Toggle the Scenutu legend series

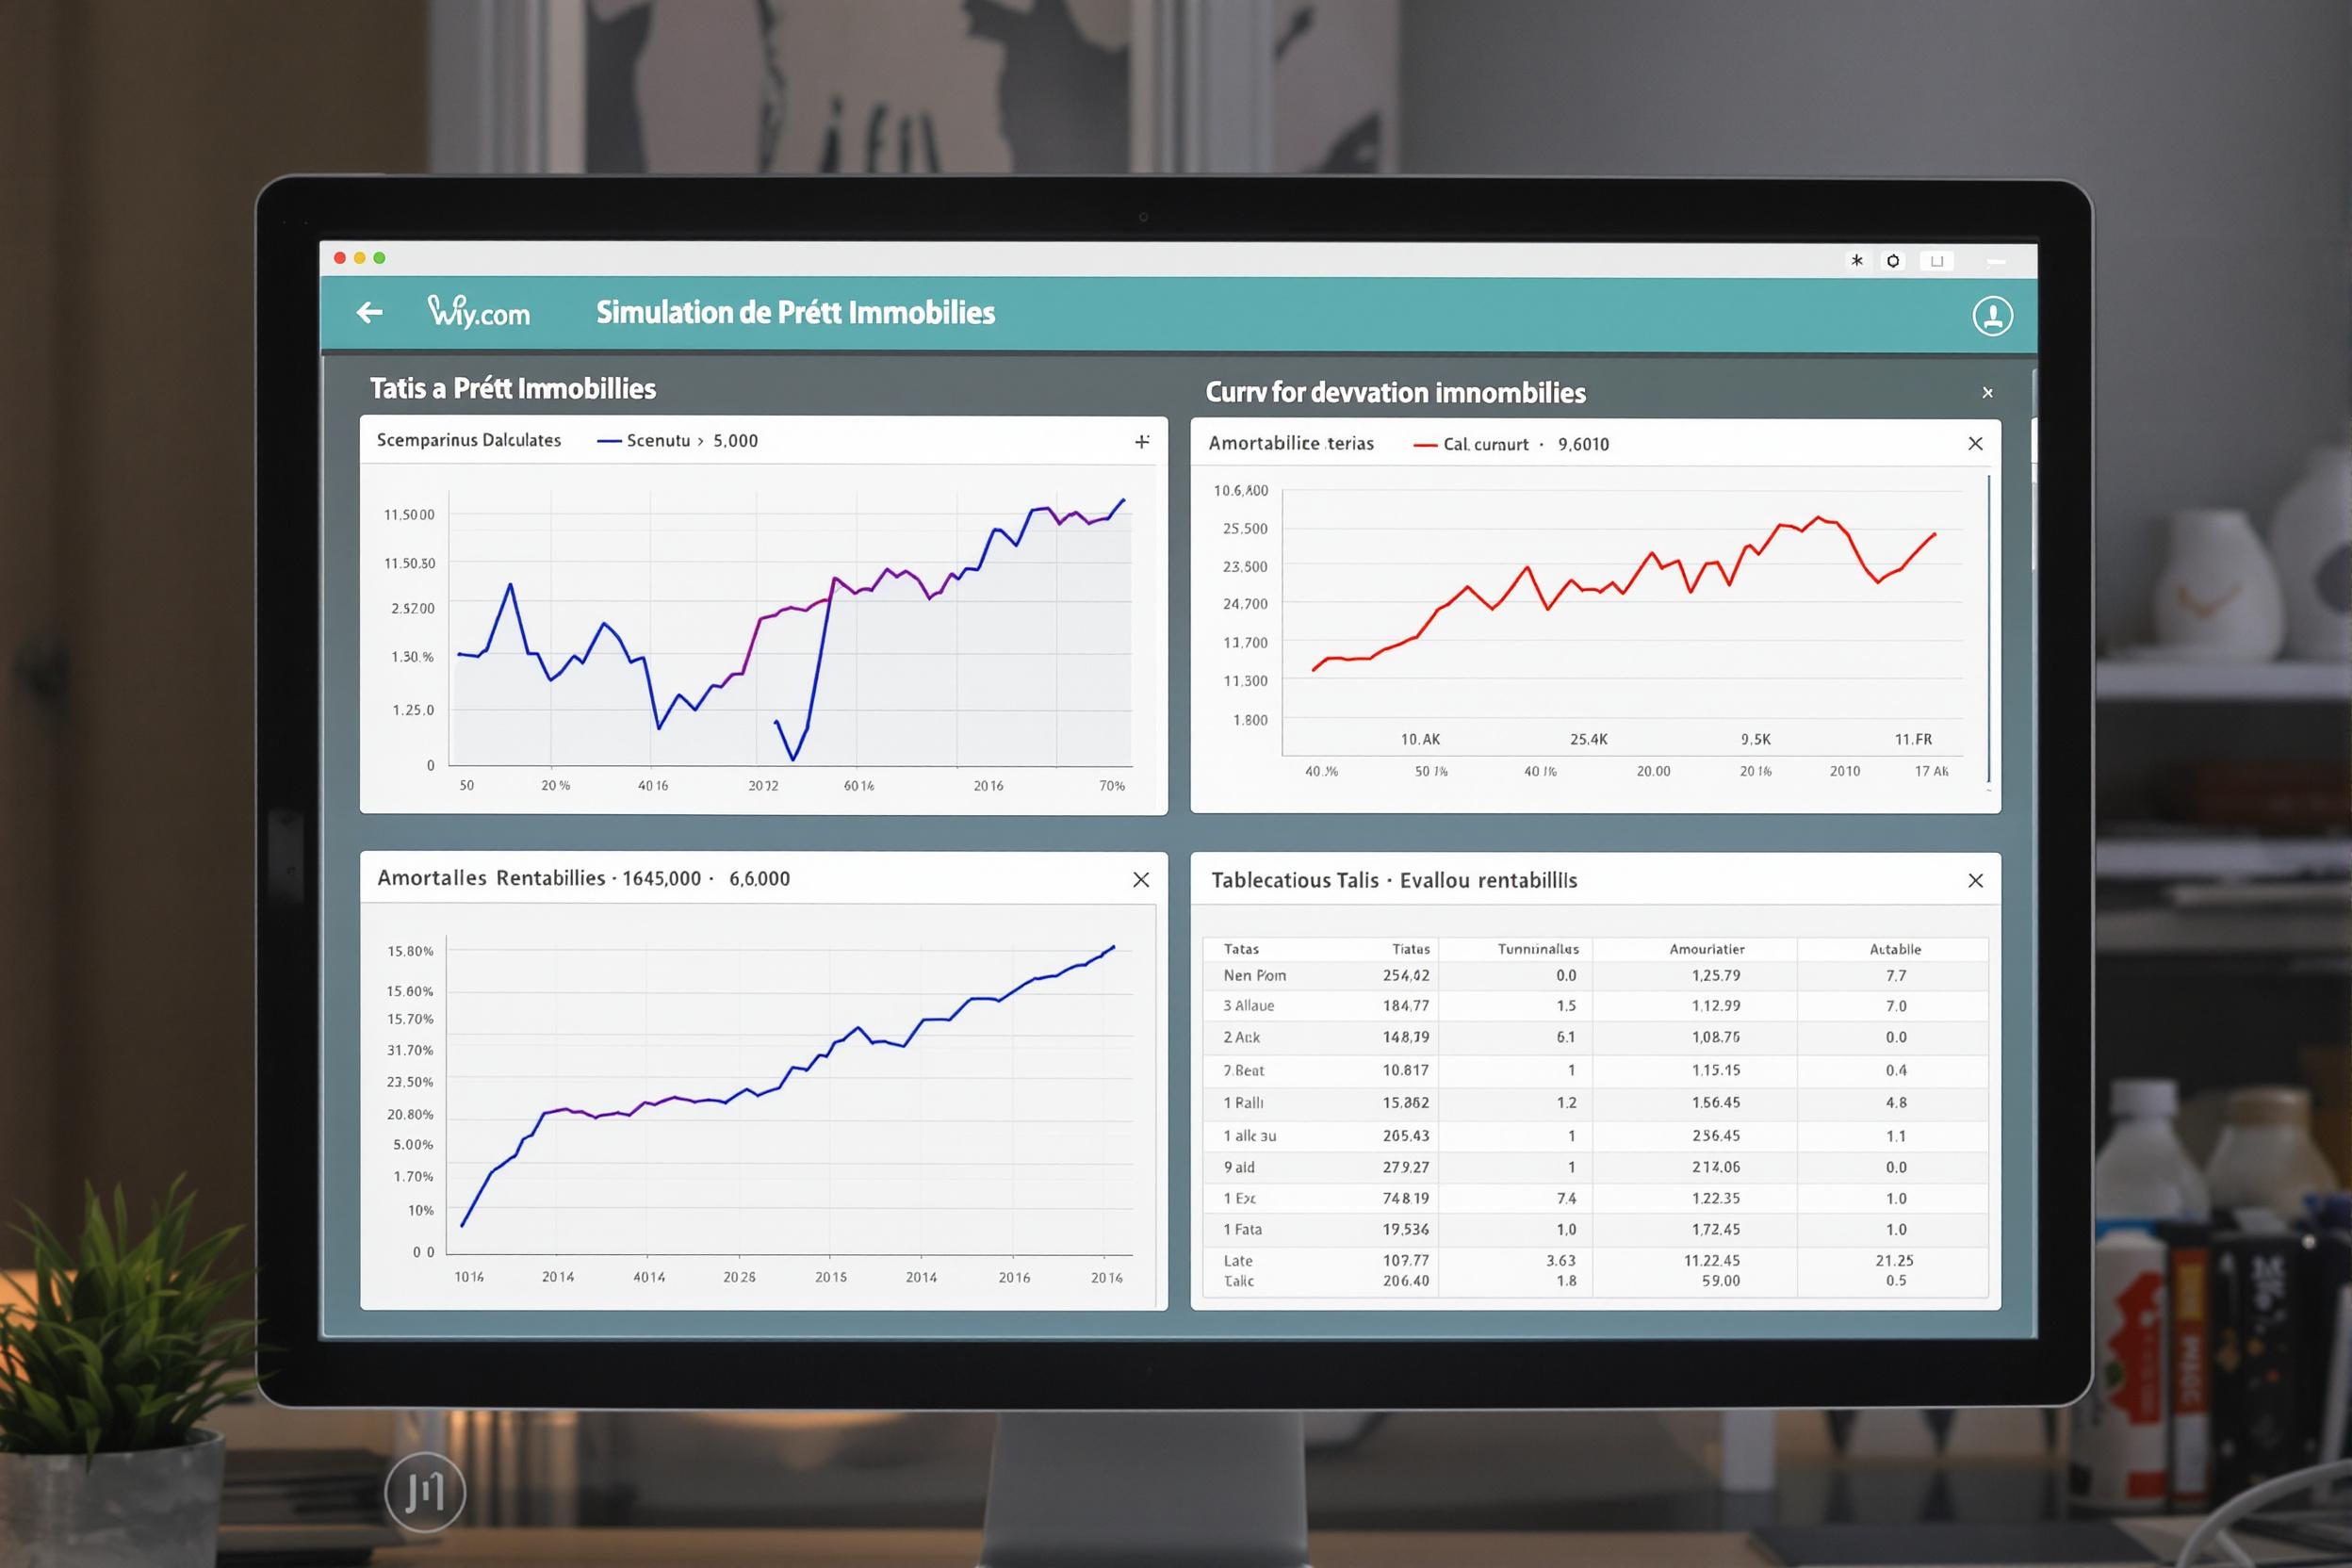657,441
